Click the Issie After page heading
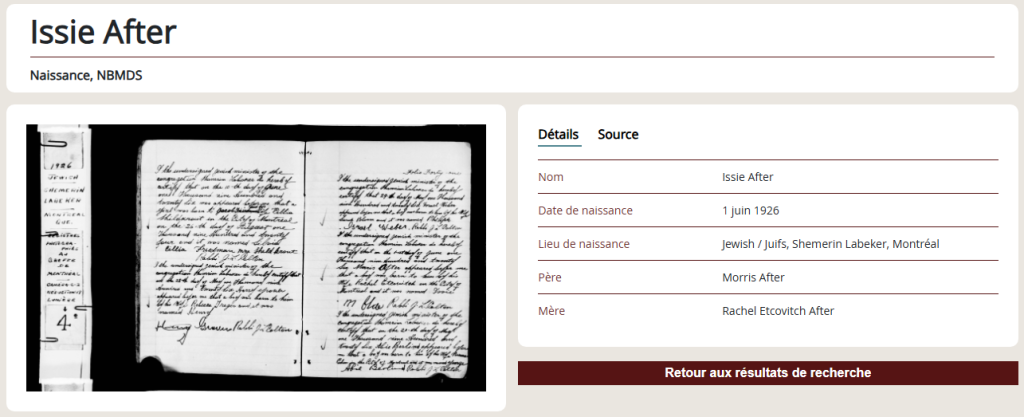This screenshot has height=417, width=1024. pos(103,31)
